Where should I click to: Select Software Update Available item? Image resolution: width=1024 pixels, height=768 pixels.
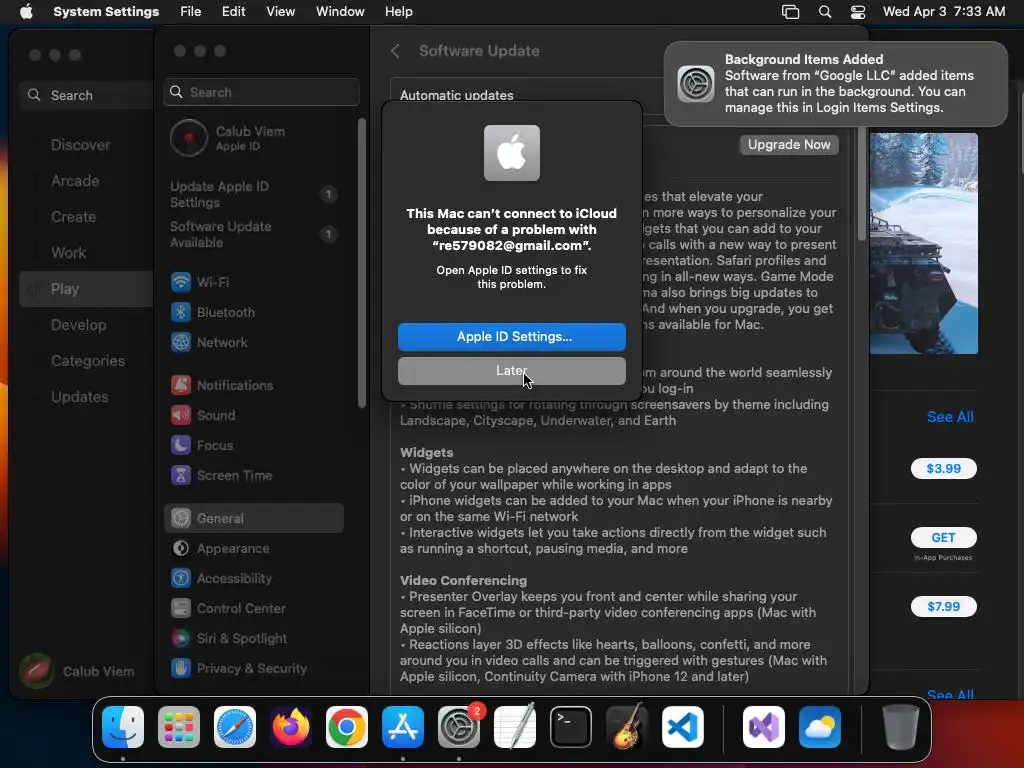pos(254,234)
